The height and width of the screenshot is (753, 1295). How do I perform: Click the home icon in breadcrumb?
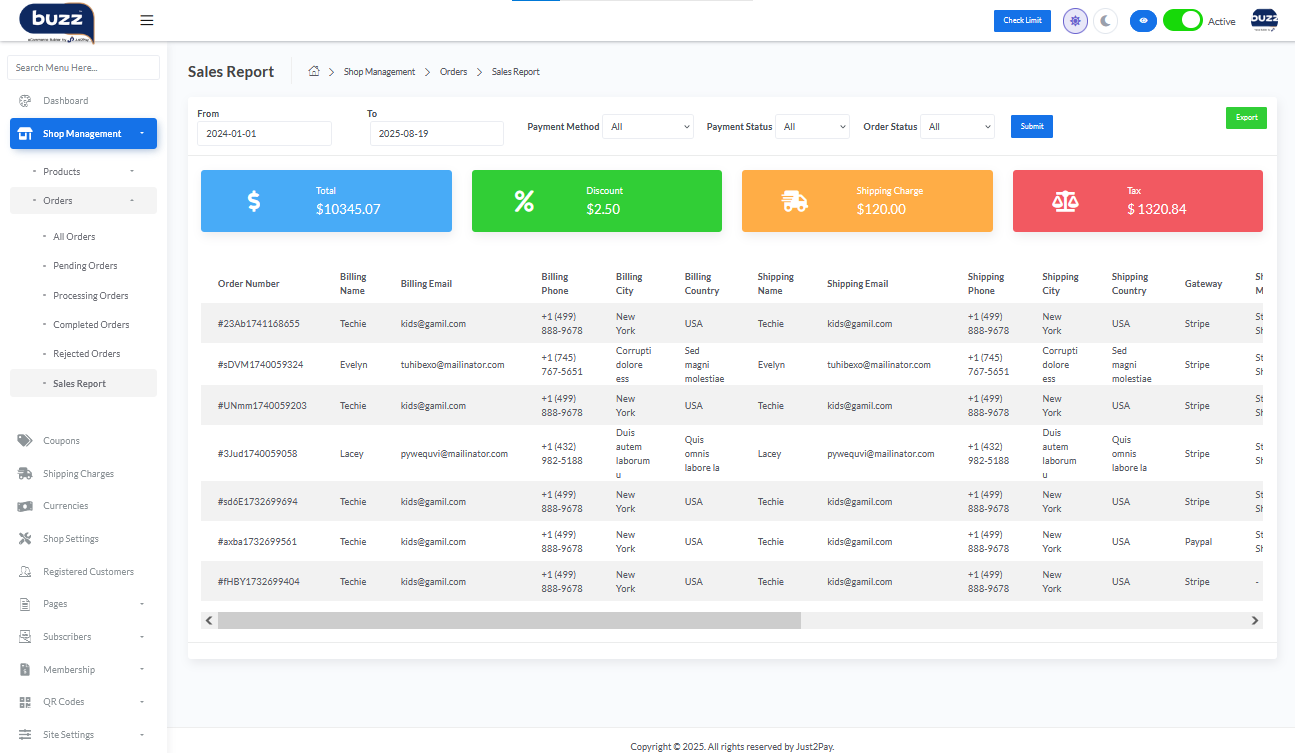(x=314, y=72)
